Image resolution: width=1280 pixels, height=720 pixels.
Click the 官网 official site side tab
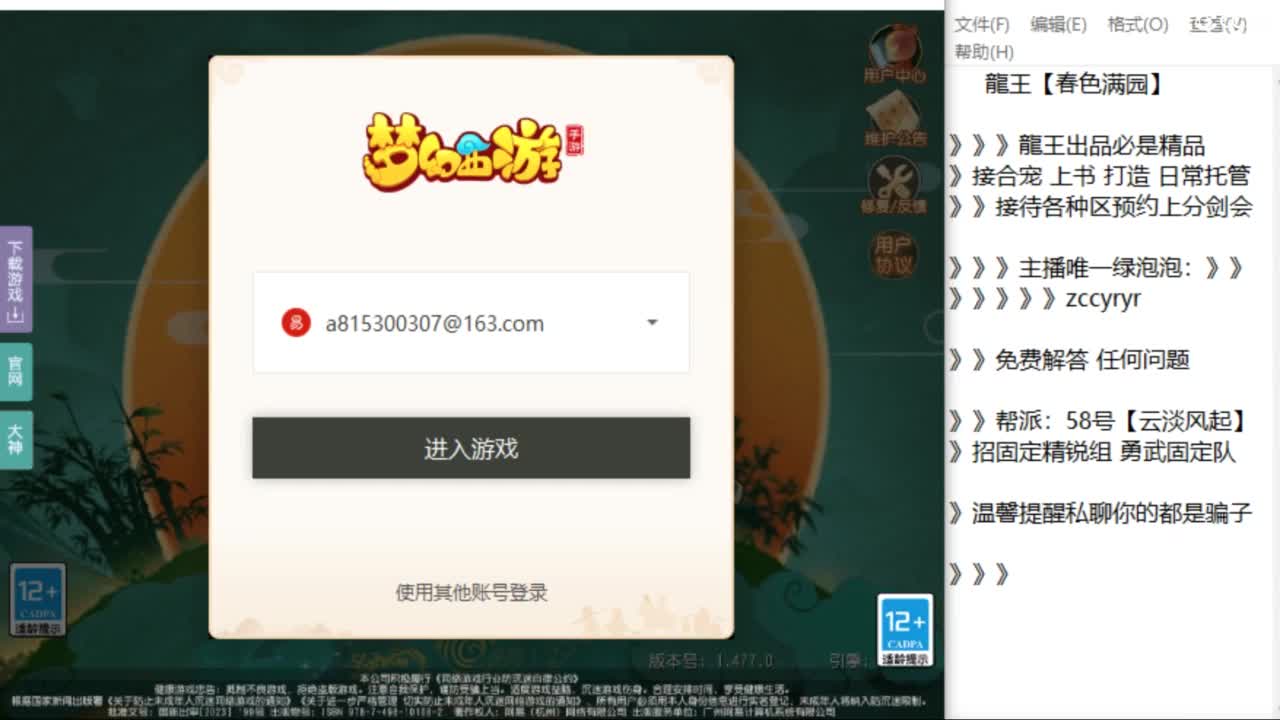[x=16, y=371]
